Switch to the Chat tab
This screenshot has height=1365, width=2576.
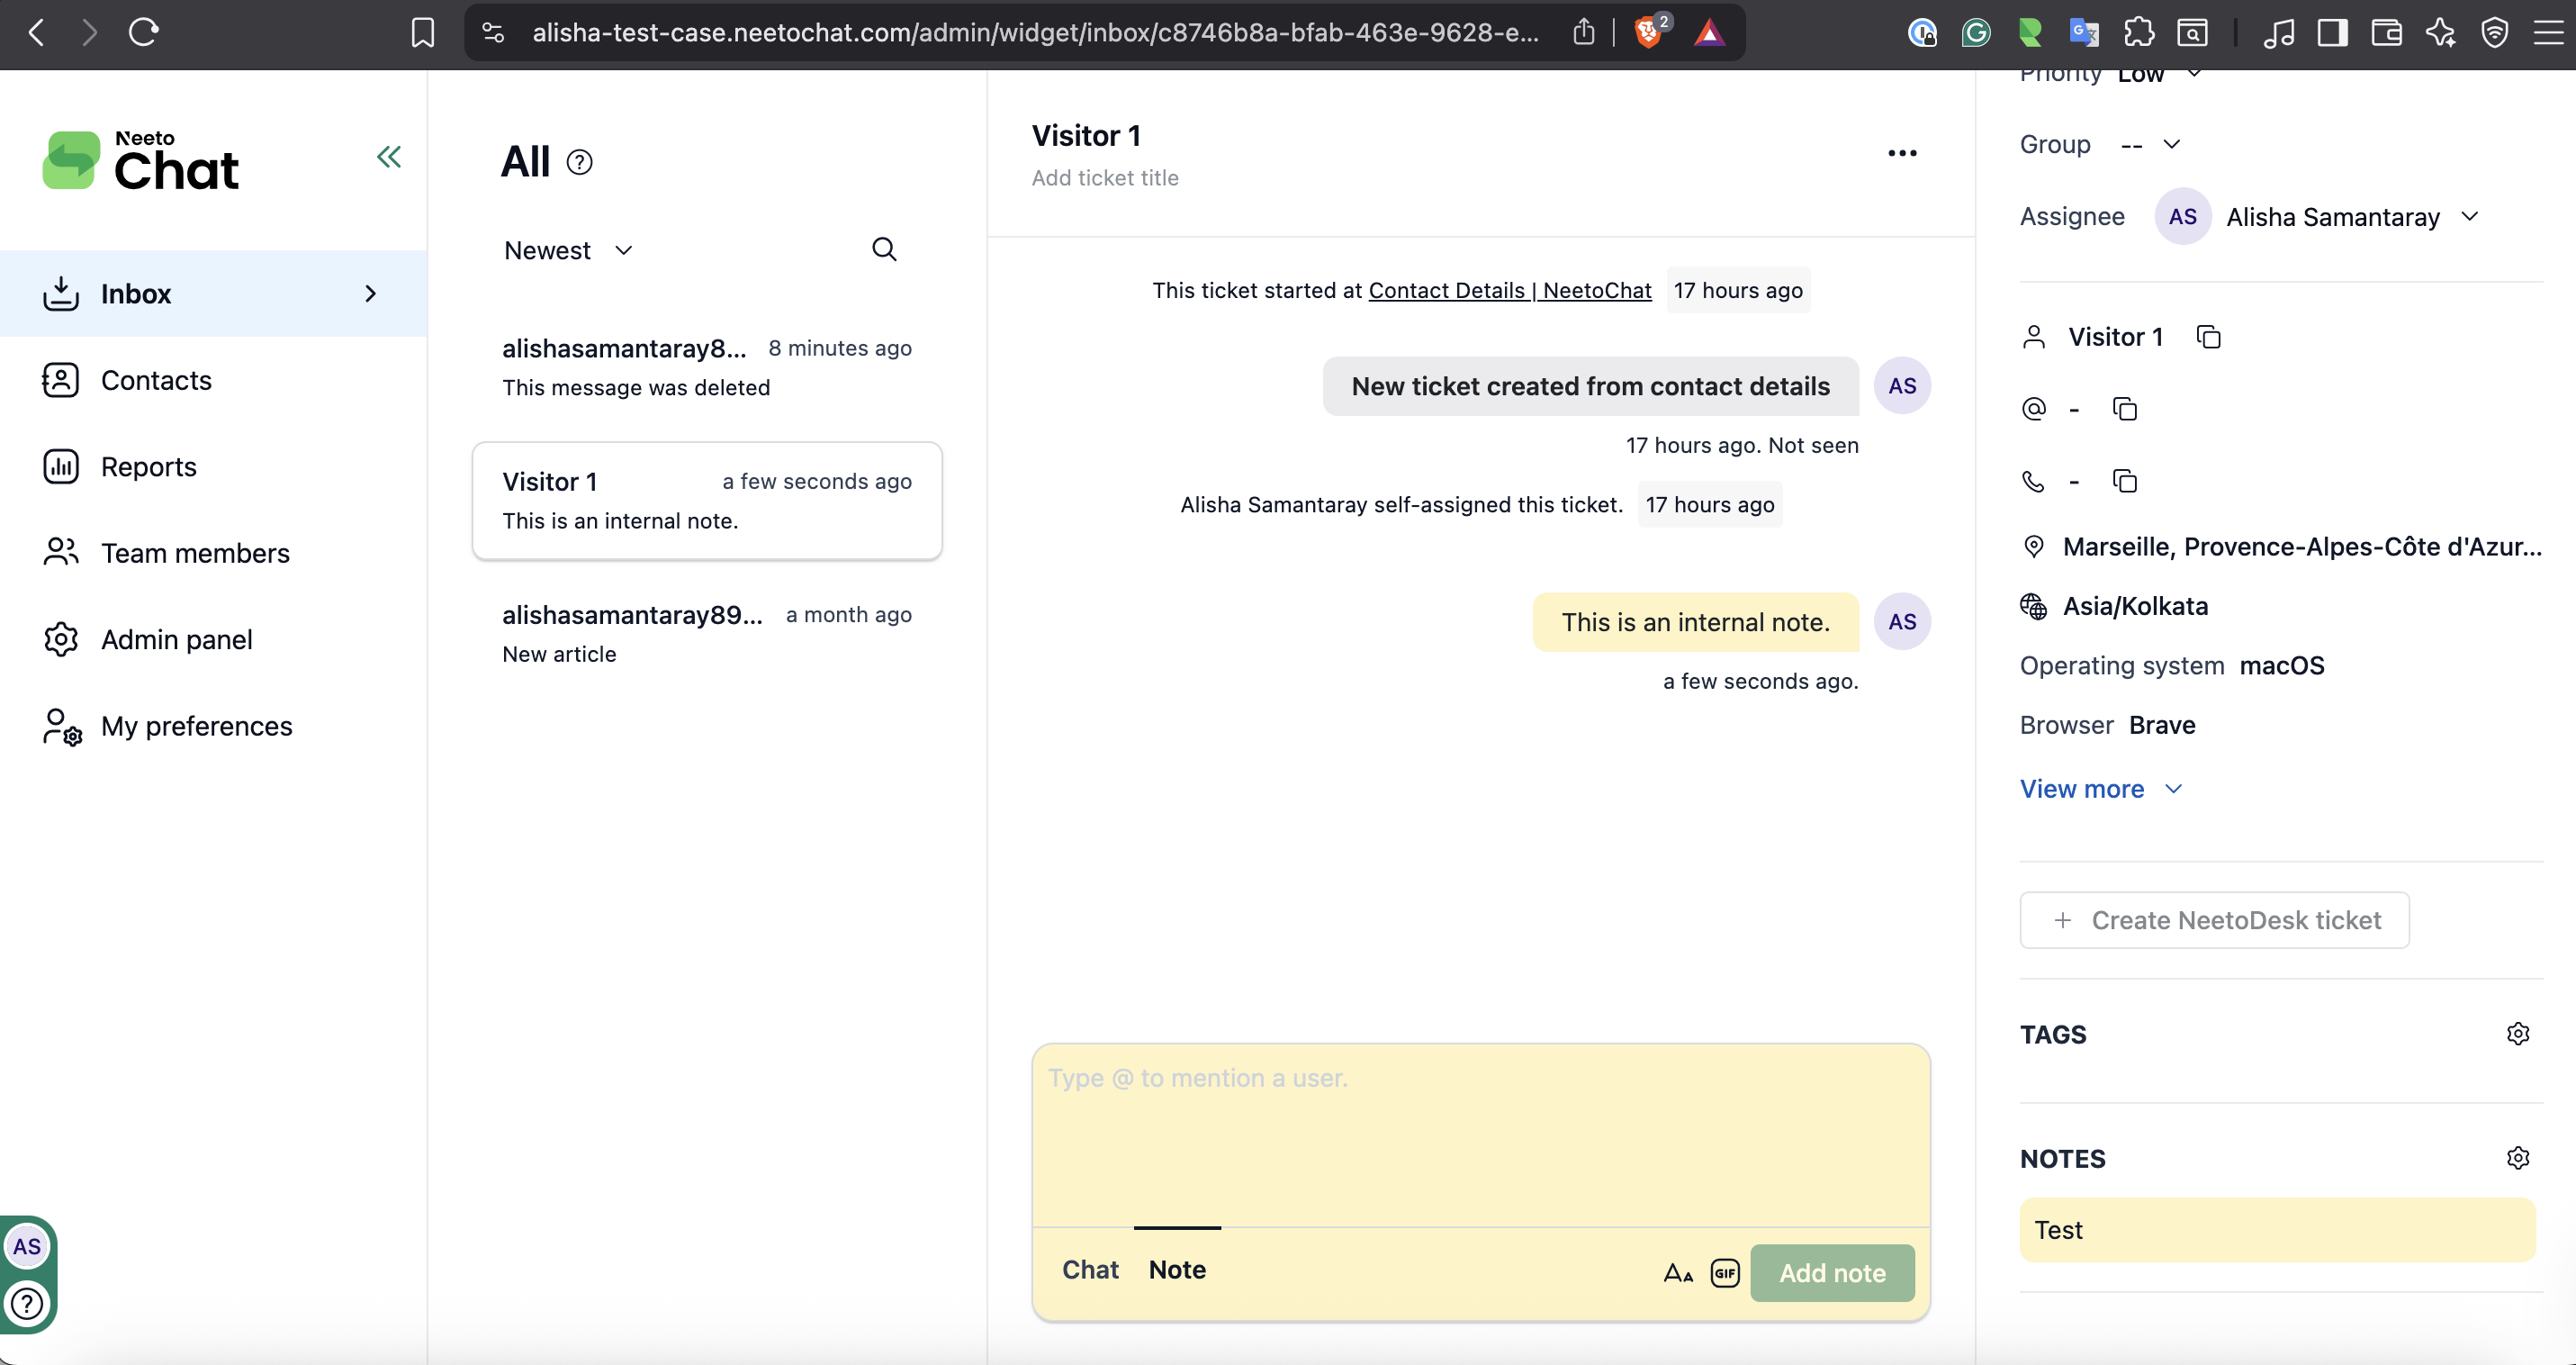[x=1090, y=1269]
